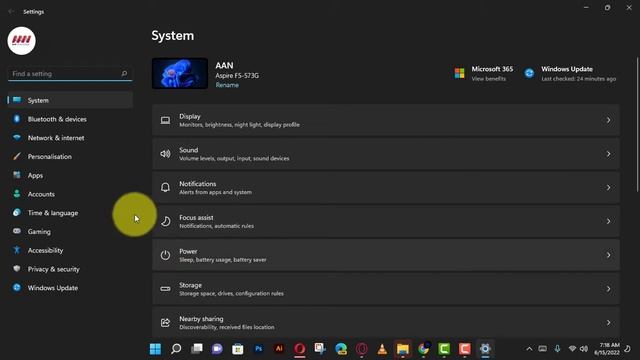This screenshot has width=640, height=360.
Task: Click the Notifications bell icon
Action: tap(165, 187)
